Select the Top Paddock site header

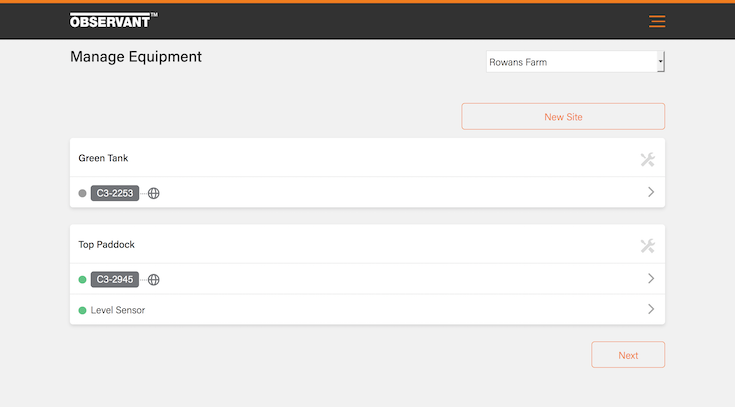(x=106, y=245)
